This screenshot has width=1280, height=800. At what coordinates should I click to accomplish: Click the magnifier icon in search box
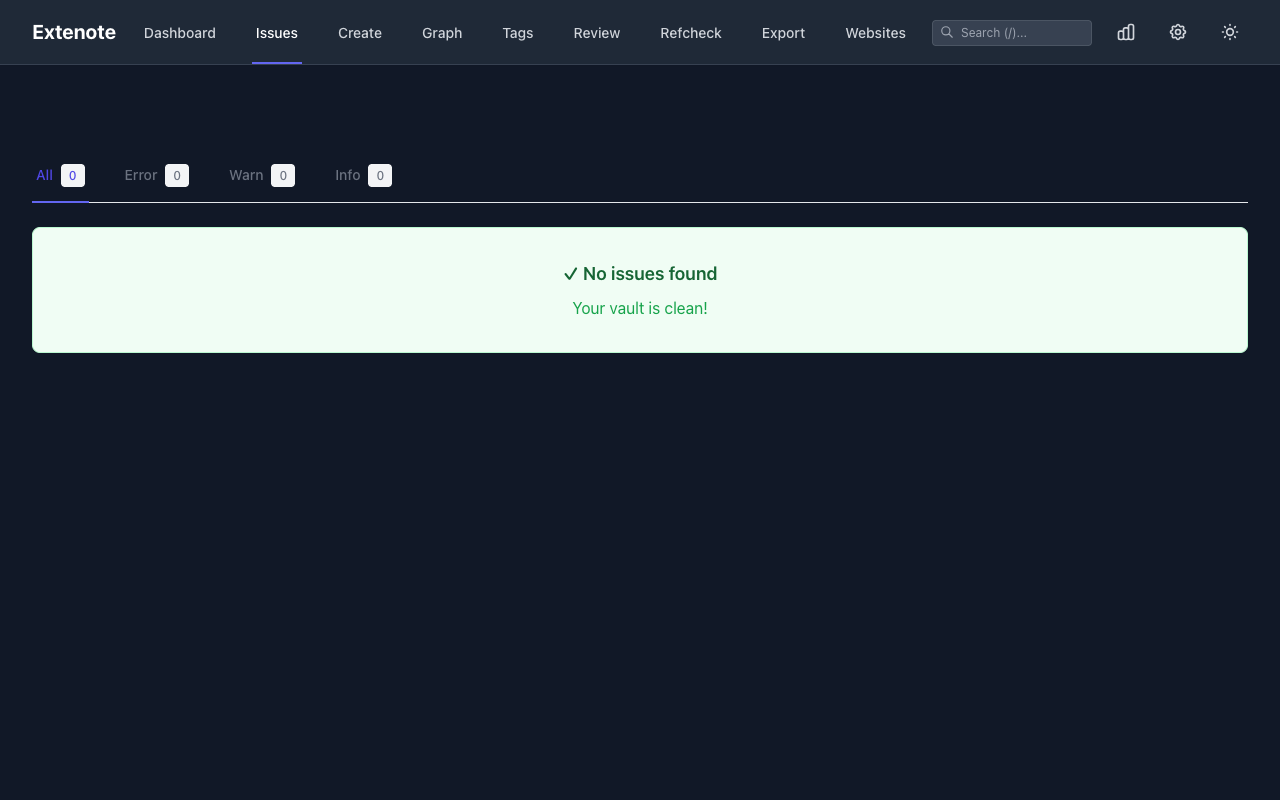947,32
